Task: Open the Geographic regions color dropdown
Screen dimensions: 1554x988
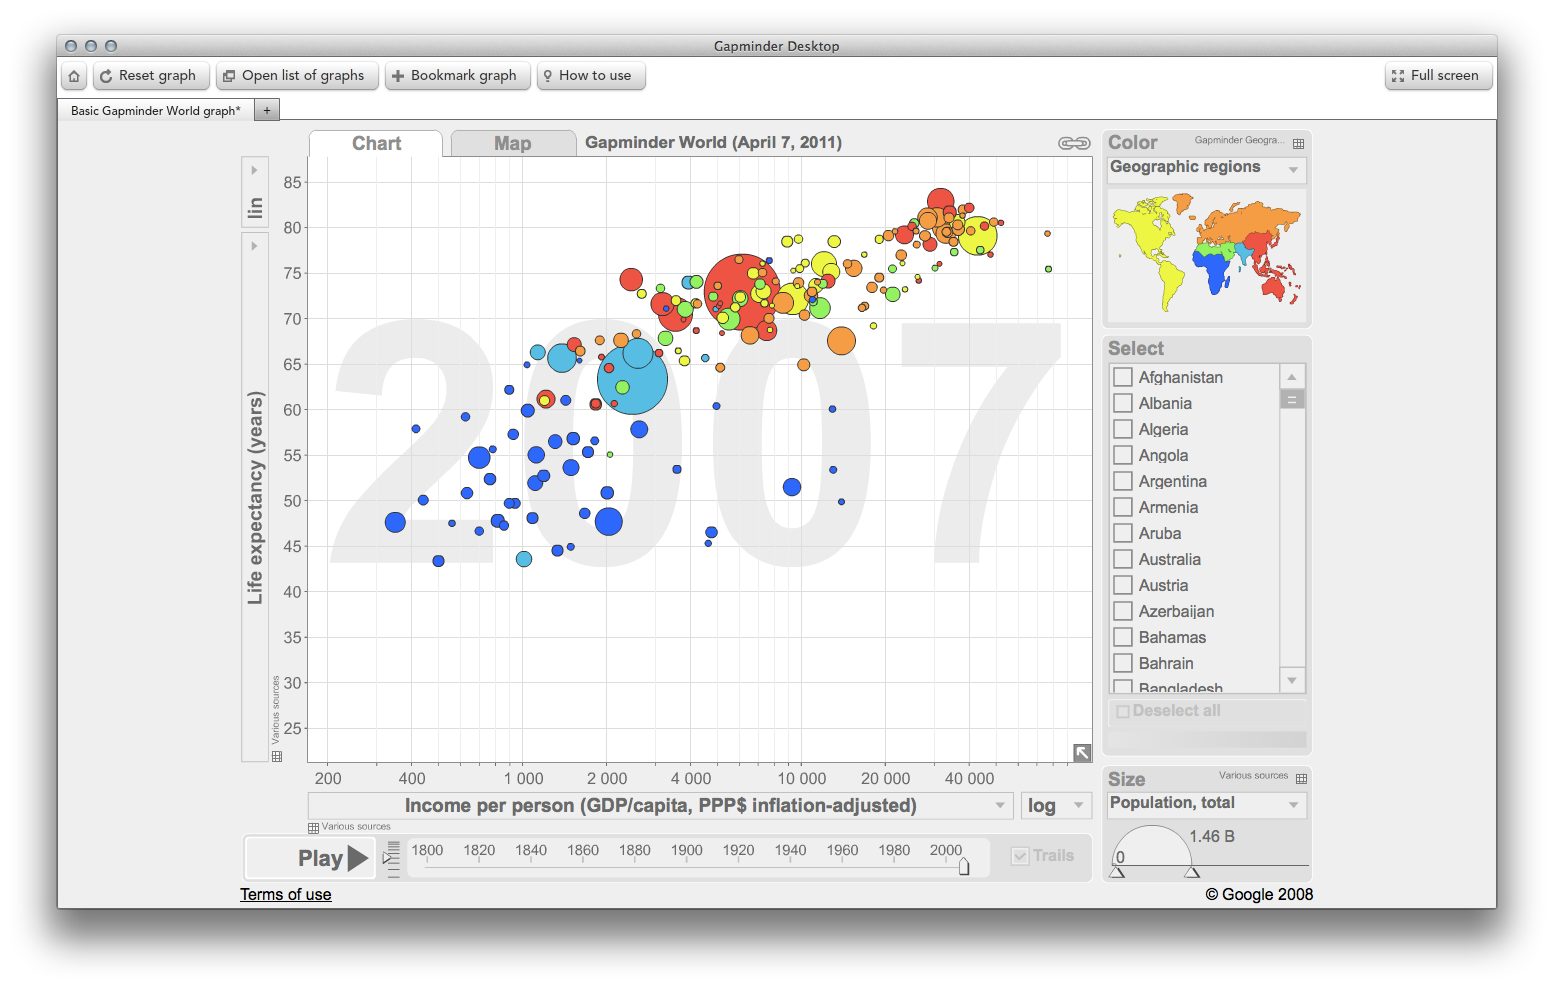Action: tap(1206, 168)
